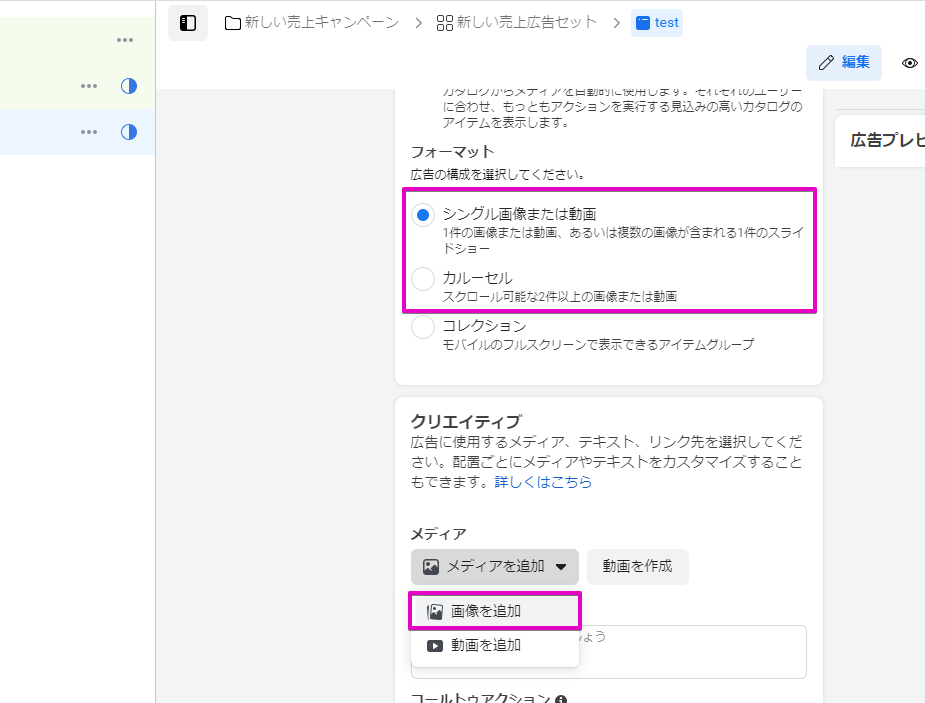Open three-dot menu in blue highlighted row
Viewport: 925px width, 703px height.
(89, 132)
